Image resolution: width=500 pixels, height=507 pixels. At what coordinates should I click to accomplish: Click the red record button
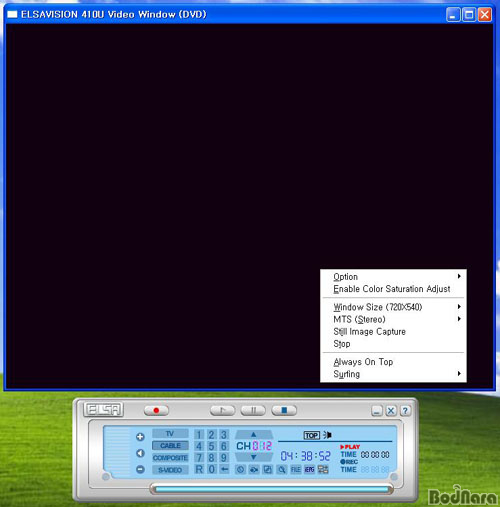click(156, 410)
